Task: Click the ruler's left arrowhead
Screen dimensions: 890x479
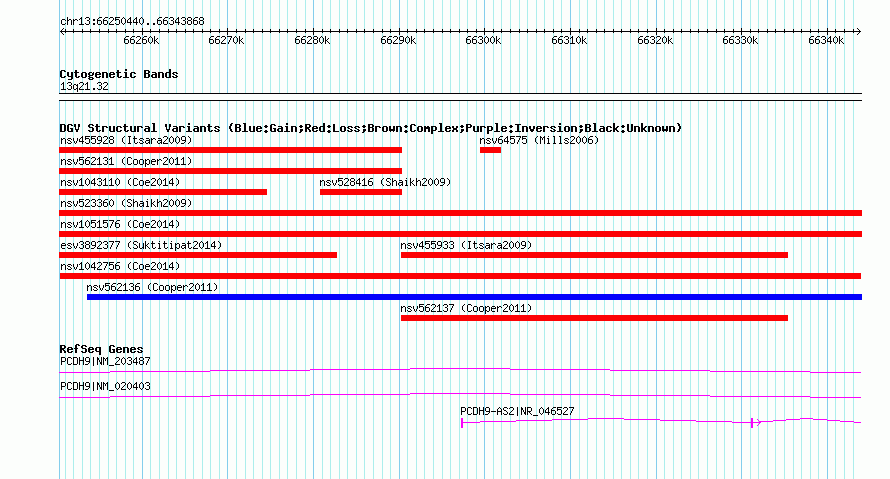Action: pos(62,32)
